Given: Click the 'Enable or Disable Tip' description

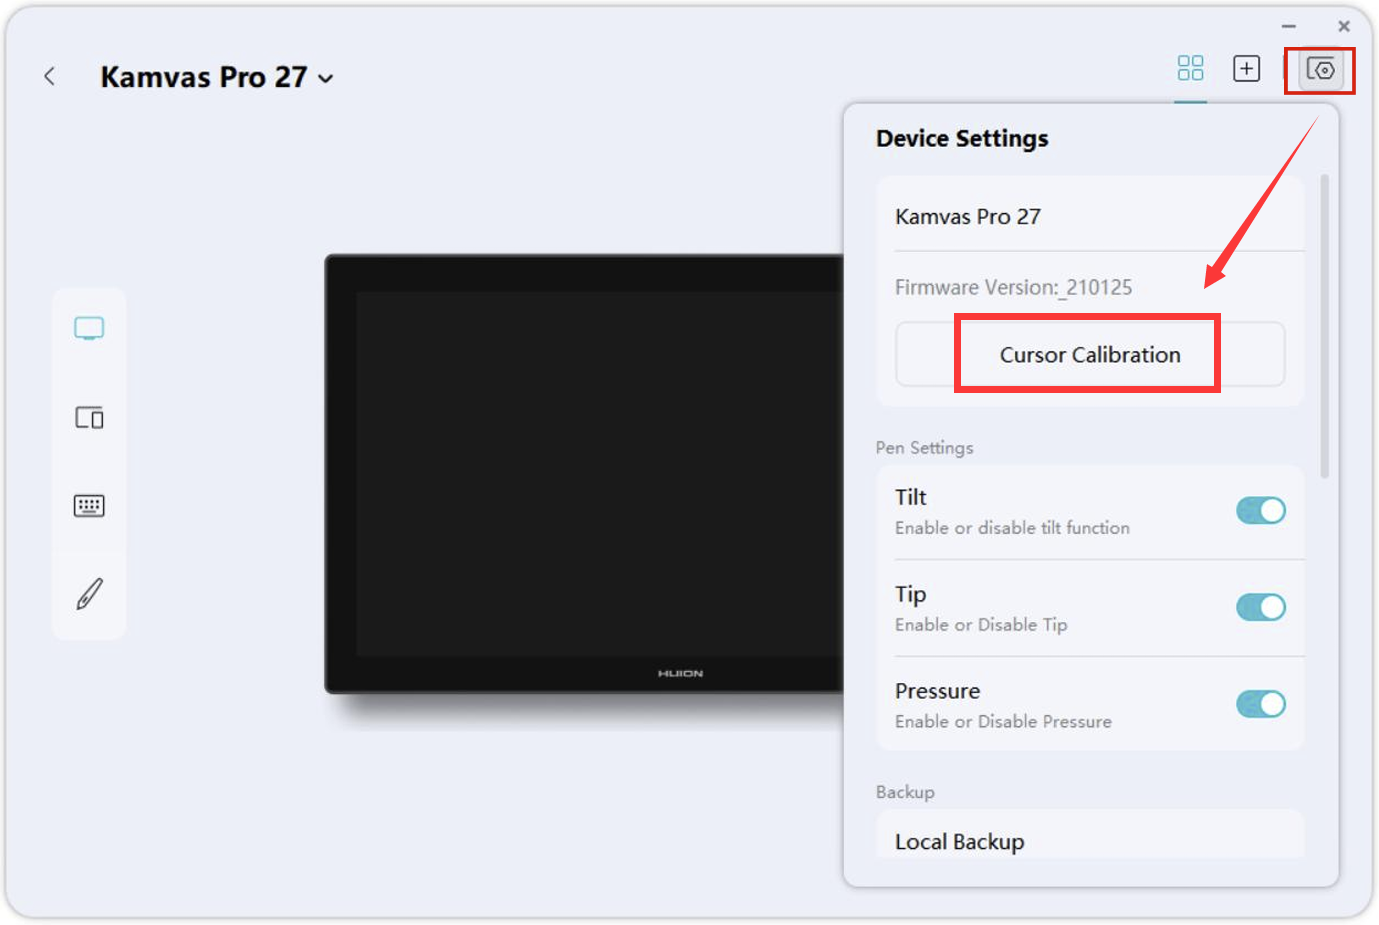Looking at the screenshot, I should [981, 625].
